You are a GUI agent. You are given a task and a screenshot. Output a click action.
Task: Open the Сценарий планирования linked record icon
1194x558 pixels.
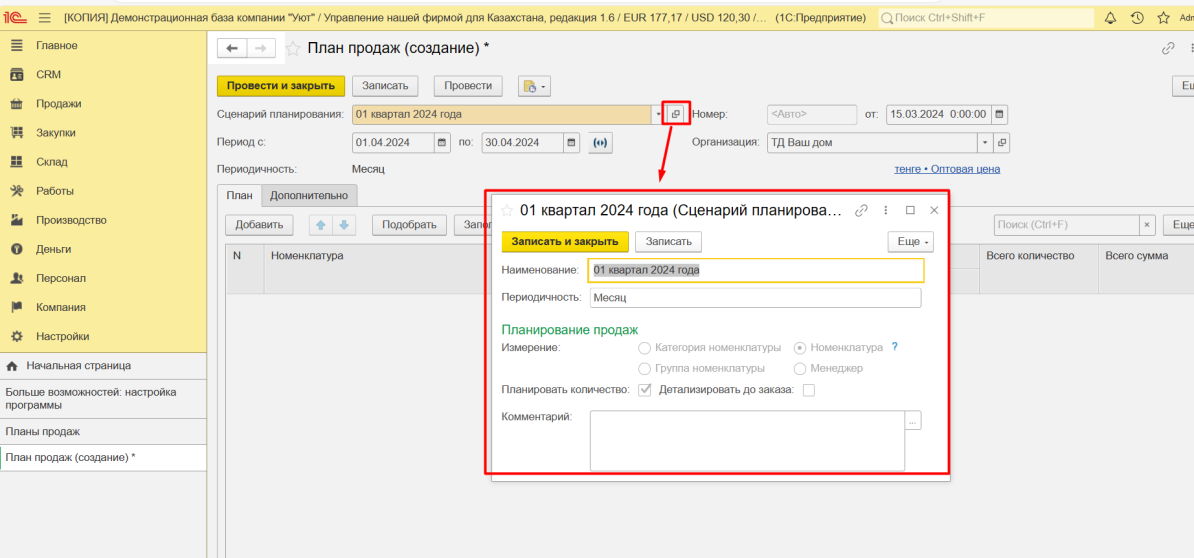tap(676, 114)
